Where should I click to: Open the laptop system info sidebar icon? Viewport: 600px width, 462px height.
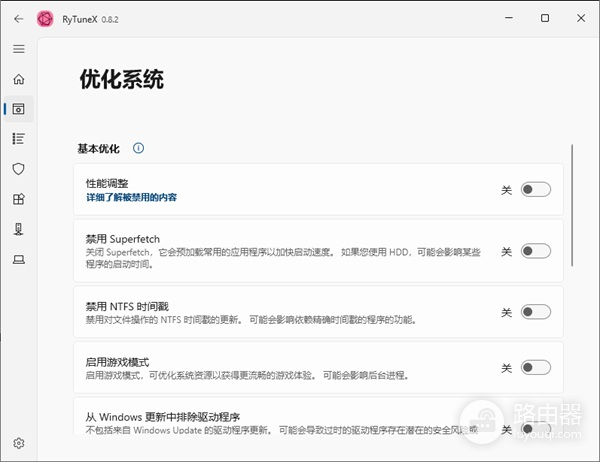(18, 260)
